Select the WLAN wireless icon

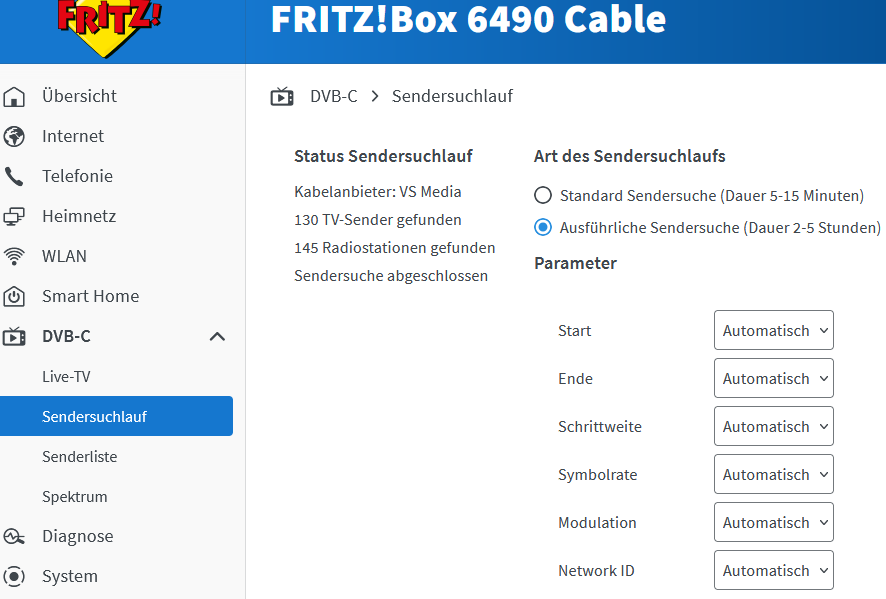(15, 256)
